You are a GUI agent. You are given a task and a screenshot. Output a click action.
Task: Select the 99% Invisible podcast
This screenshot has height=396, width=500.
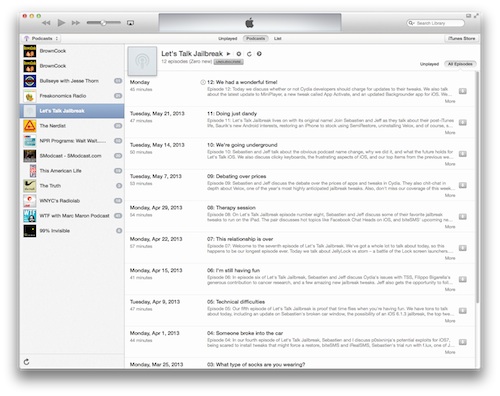72,231
